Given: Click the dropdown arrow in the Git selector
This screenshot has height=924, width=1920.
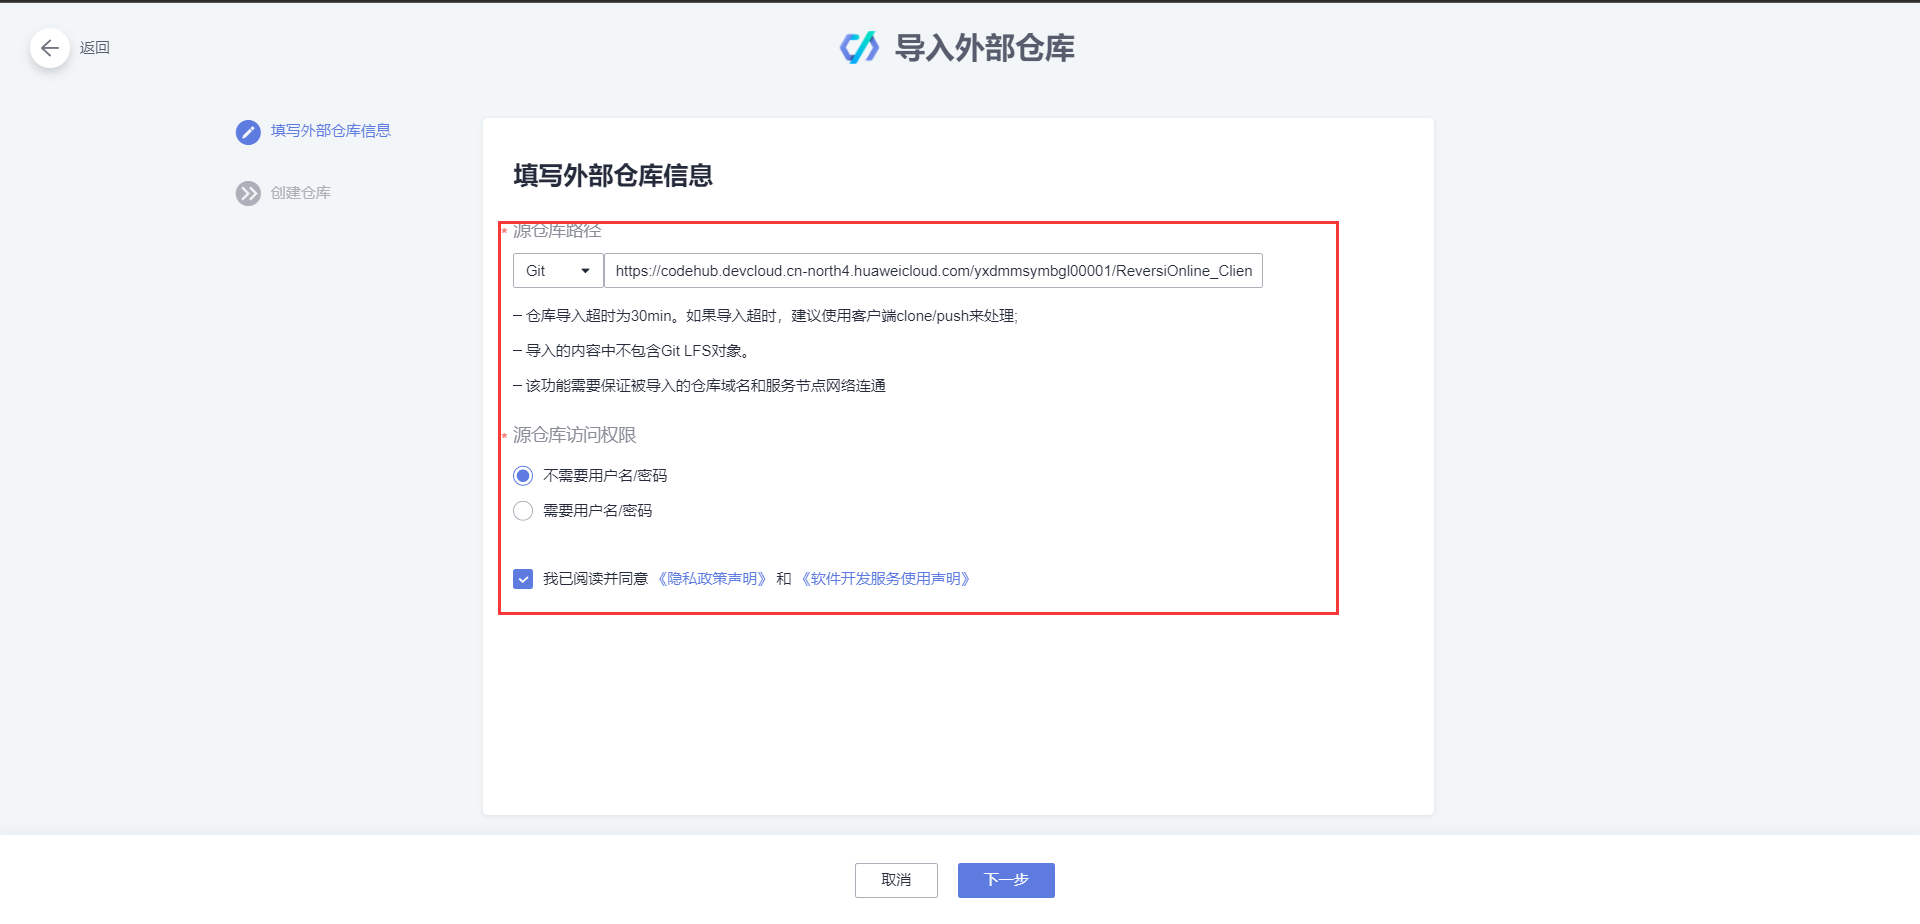Looking at the screenshot, I should (x=585, y=270).
